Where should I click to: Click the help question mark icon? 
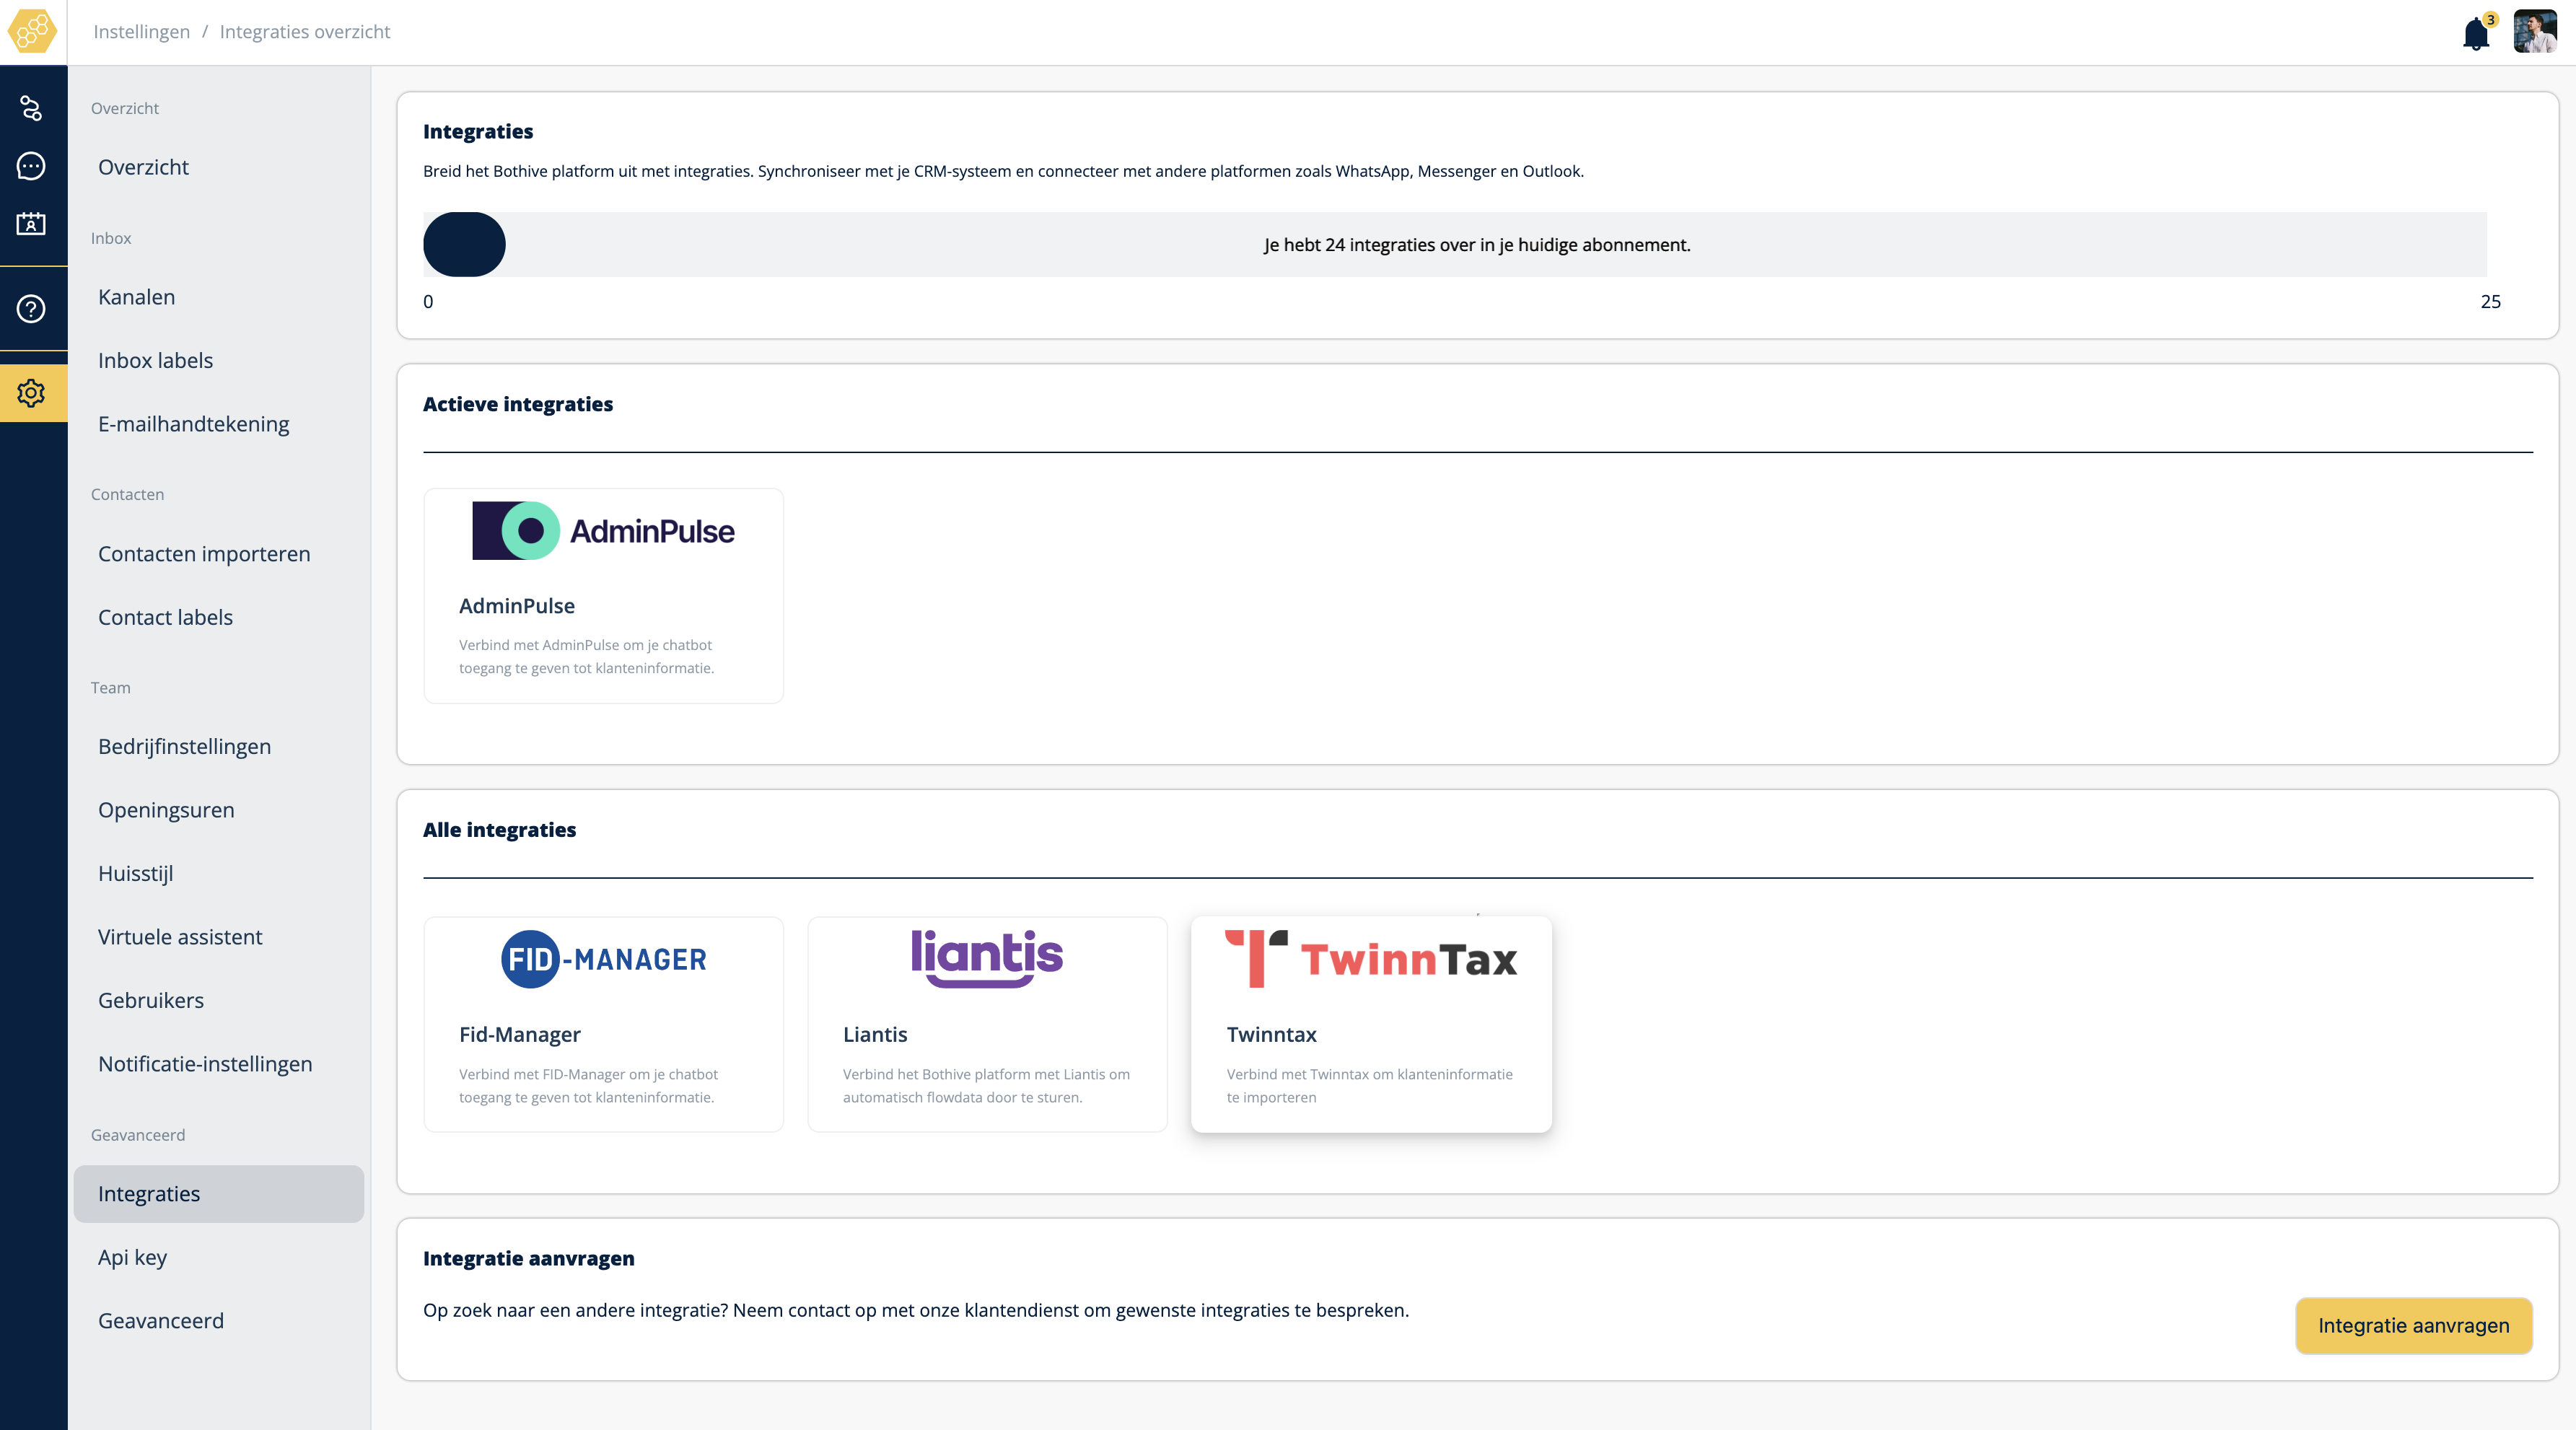32,309
